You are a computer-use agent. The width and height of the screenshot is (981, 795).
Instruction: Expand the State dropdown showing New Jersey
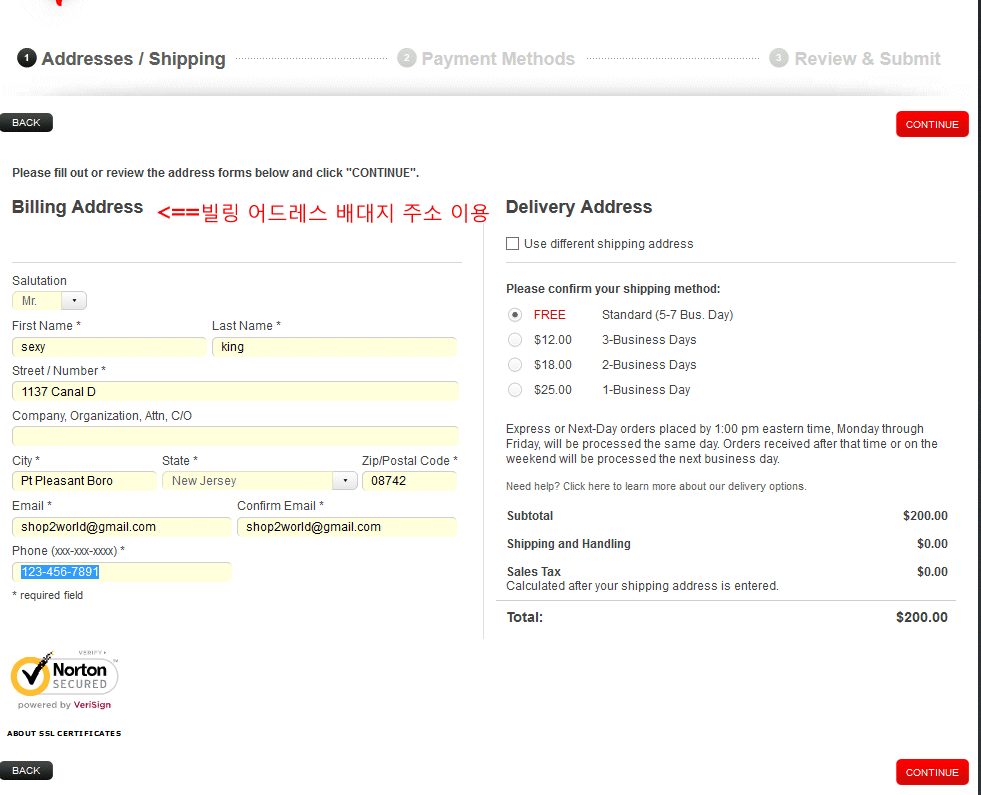[259, 481]
